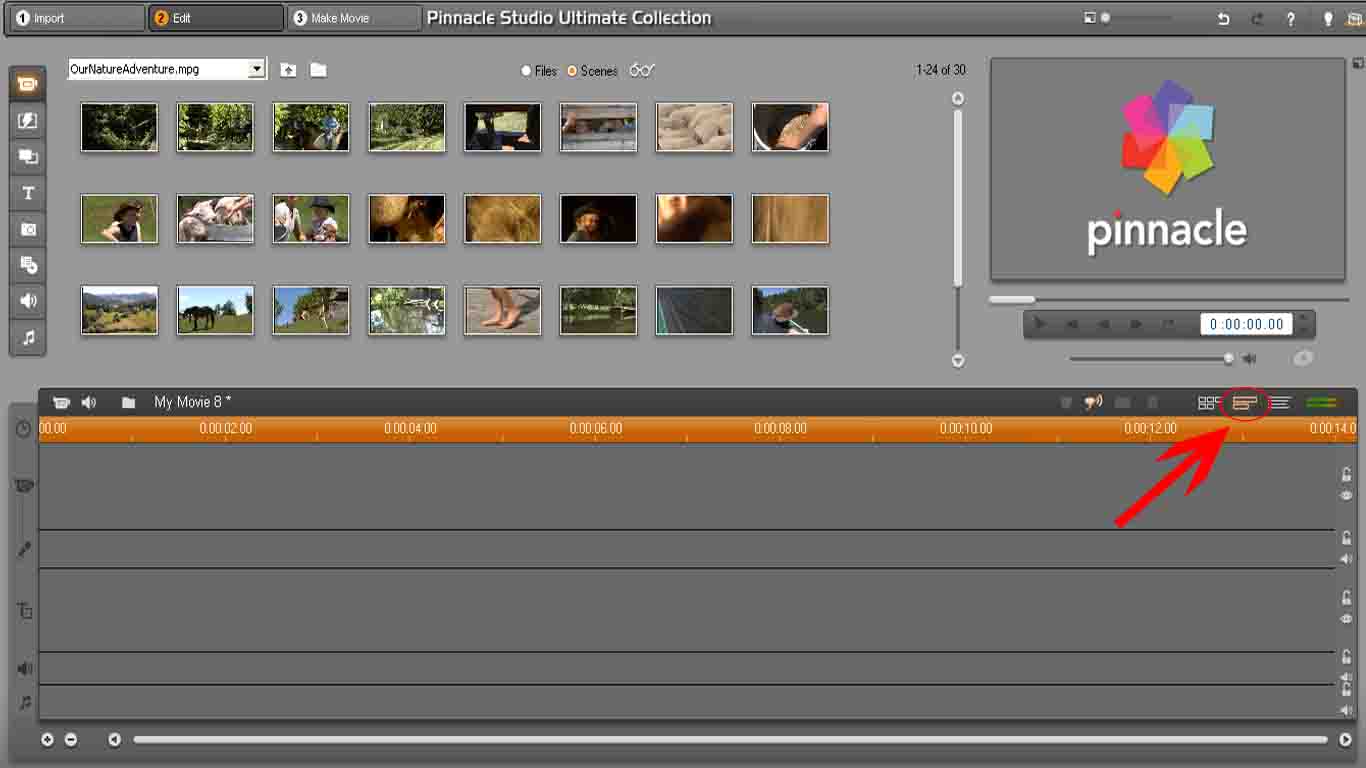The height and width of the screenshot is (768, 1366).
Task: Click the player timecode field 0:00:00.00
Action: (x=1247, y=324)
